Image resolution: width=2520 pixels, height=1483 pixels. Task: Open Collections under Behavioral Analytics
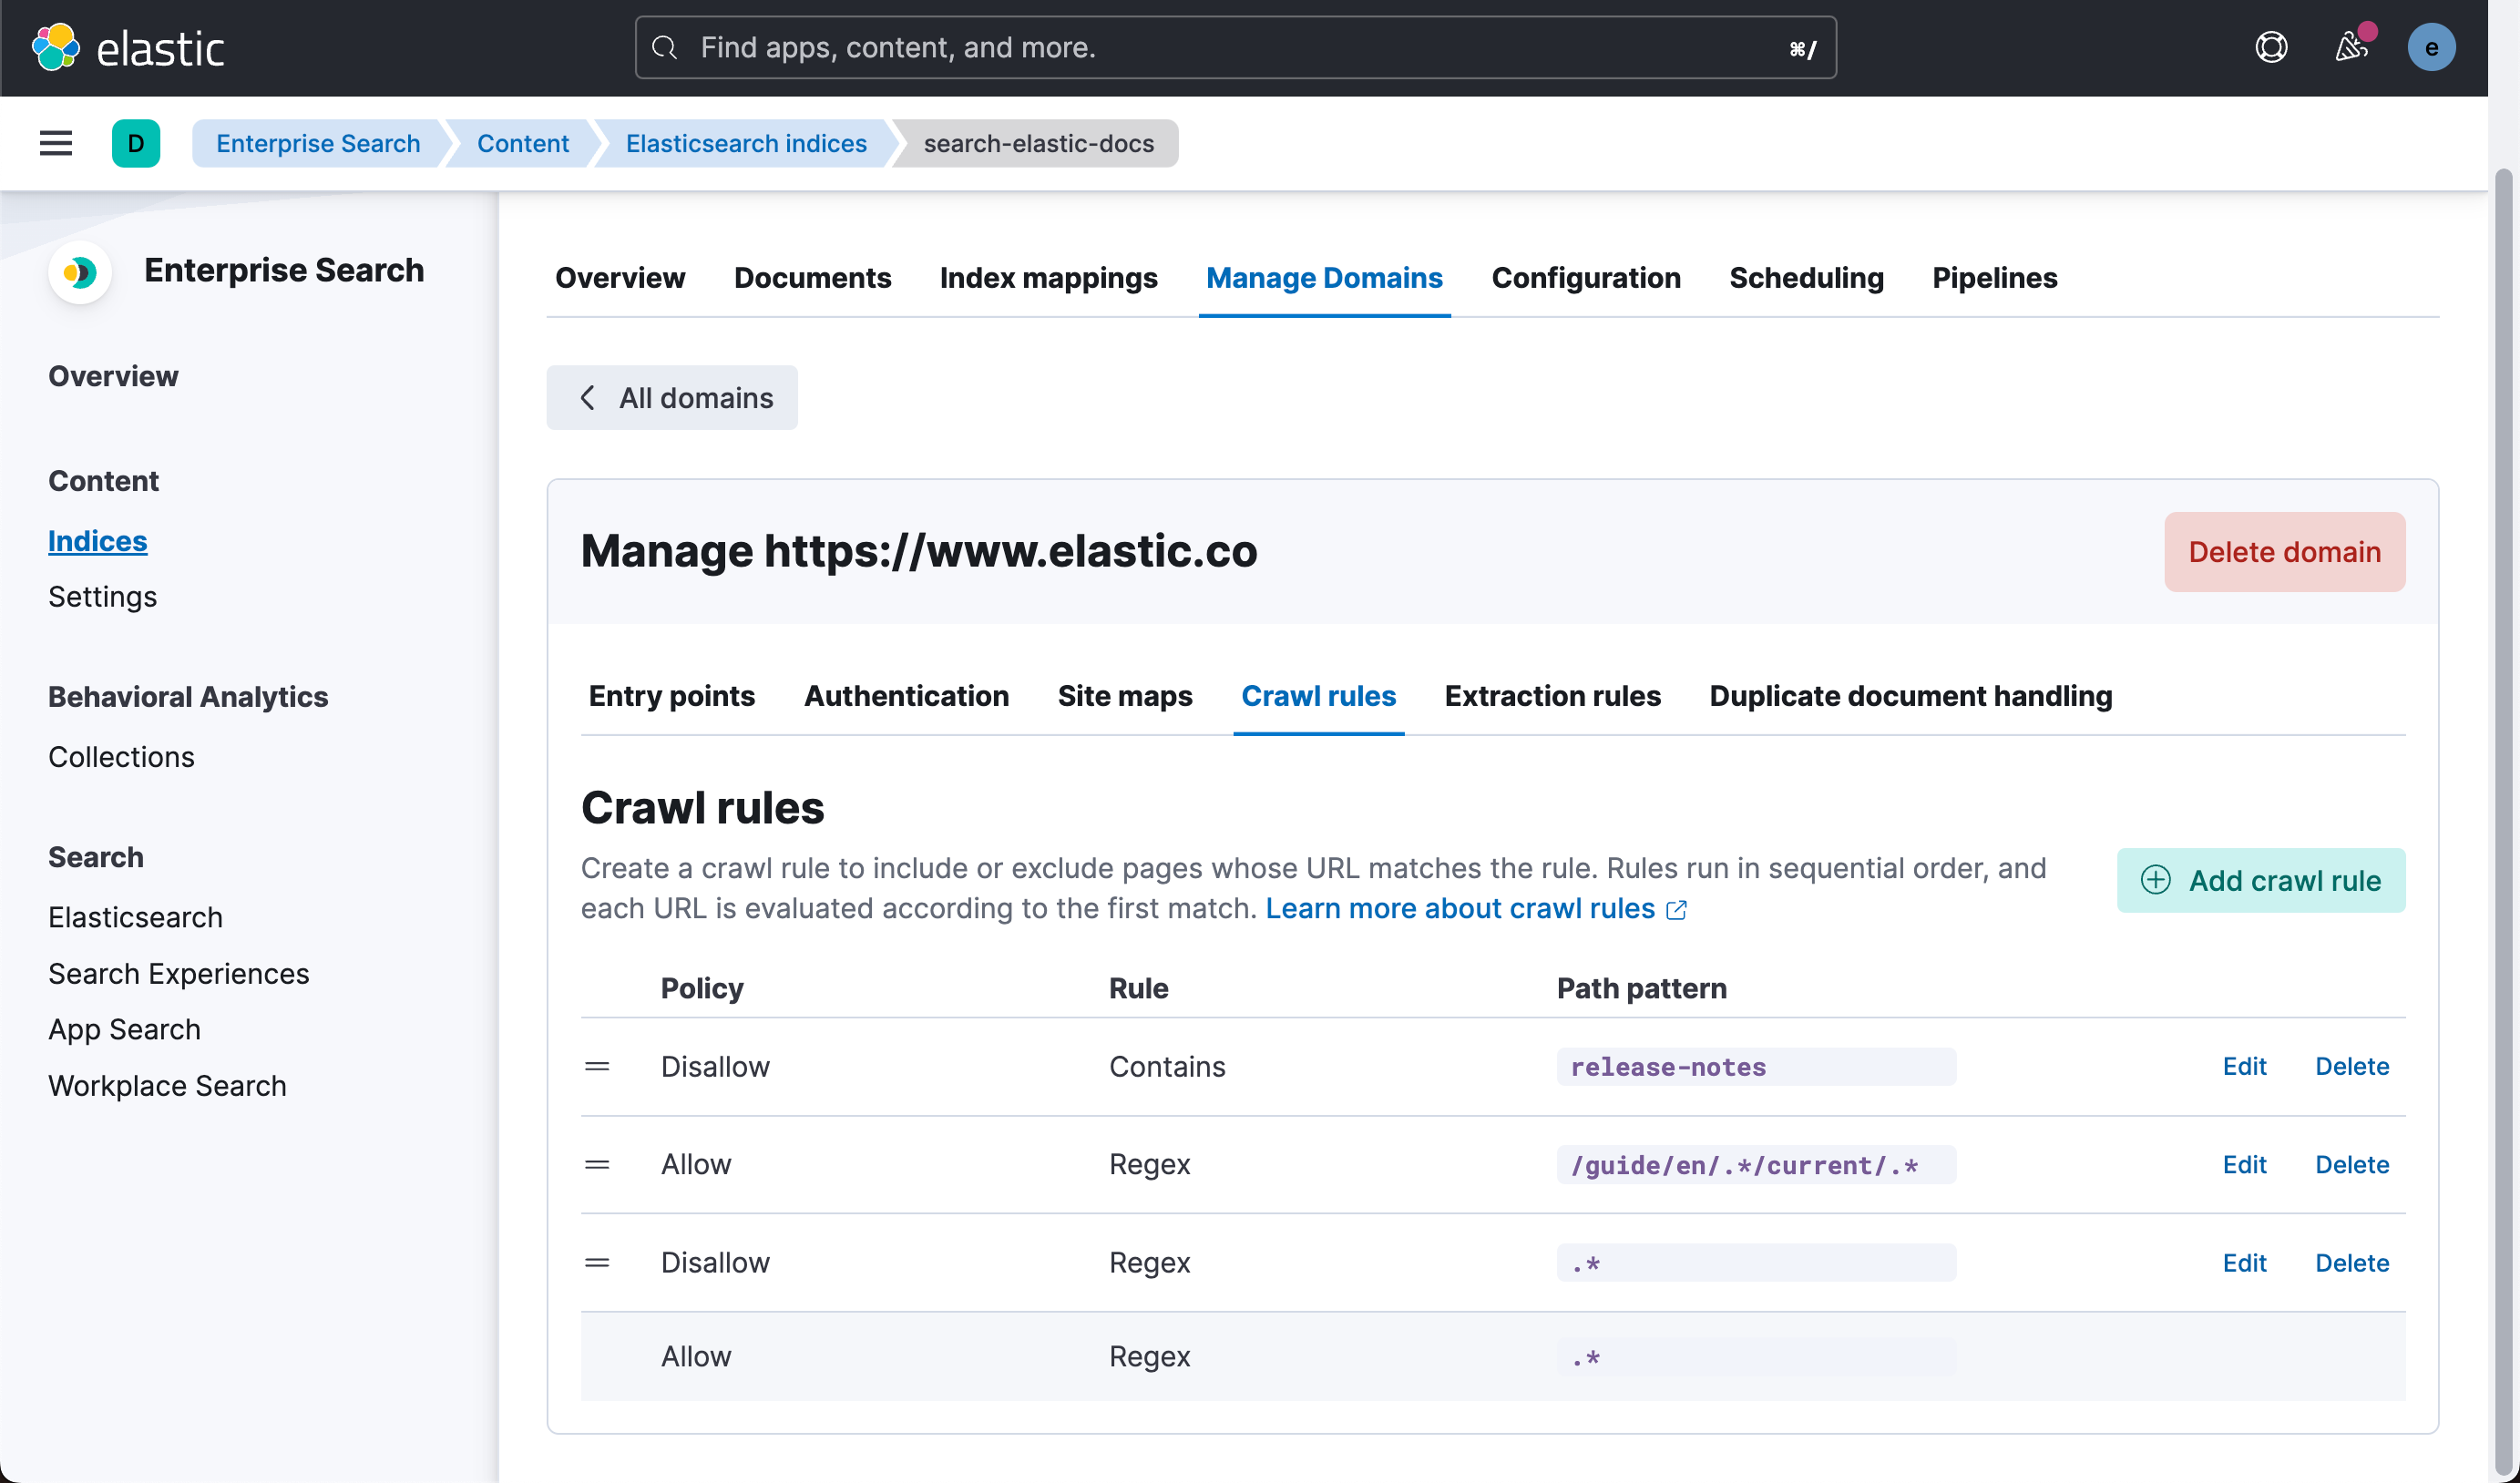[x=121, y=757]
